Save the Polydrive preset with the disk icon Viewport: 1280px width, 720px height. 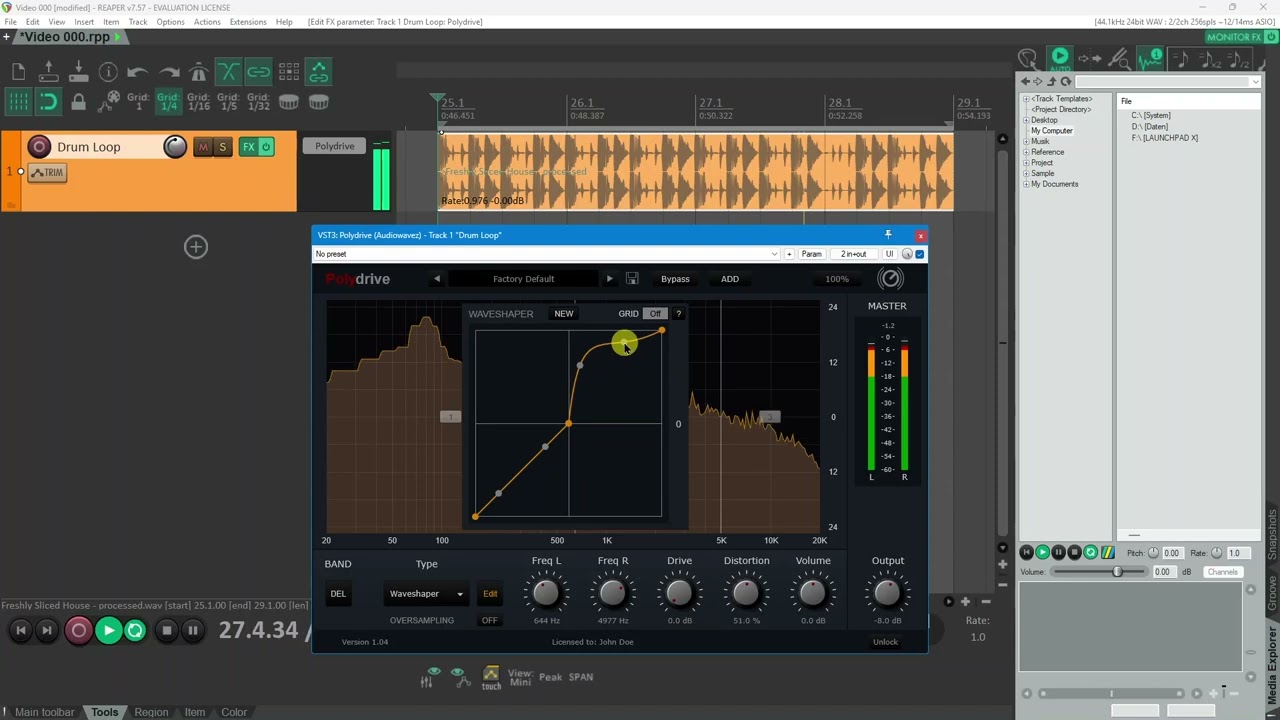[x=632, y=279]
